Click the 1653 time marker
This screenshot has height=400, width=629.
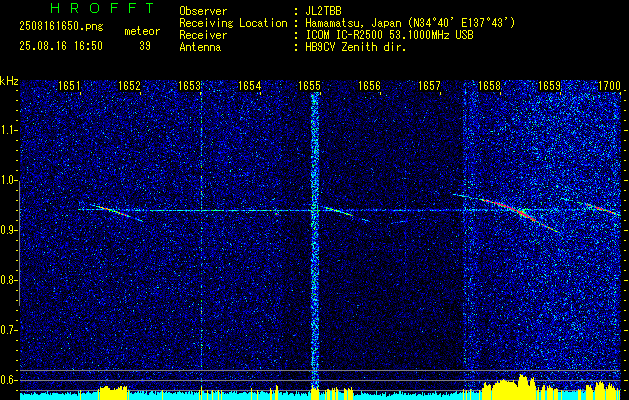pyautogui.click(x=189, y=85)
